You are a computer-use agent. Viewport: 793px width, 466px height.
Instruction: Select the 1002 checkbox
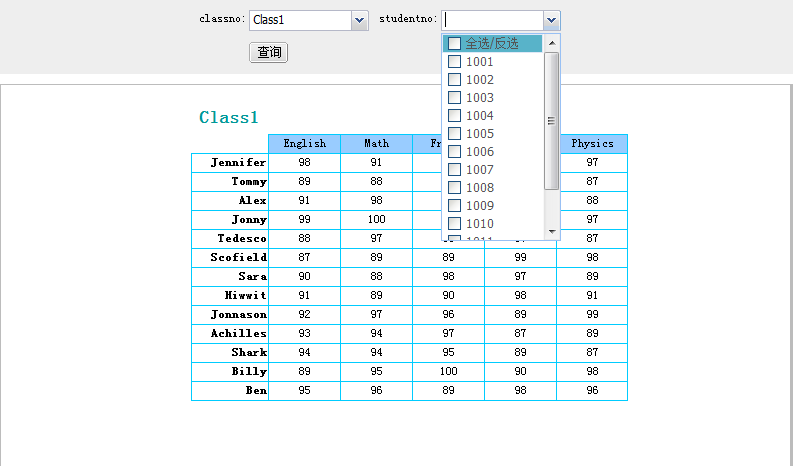tap(454, 80)
